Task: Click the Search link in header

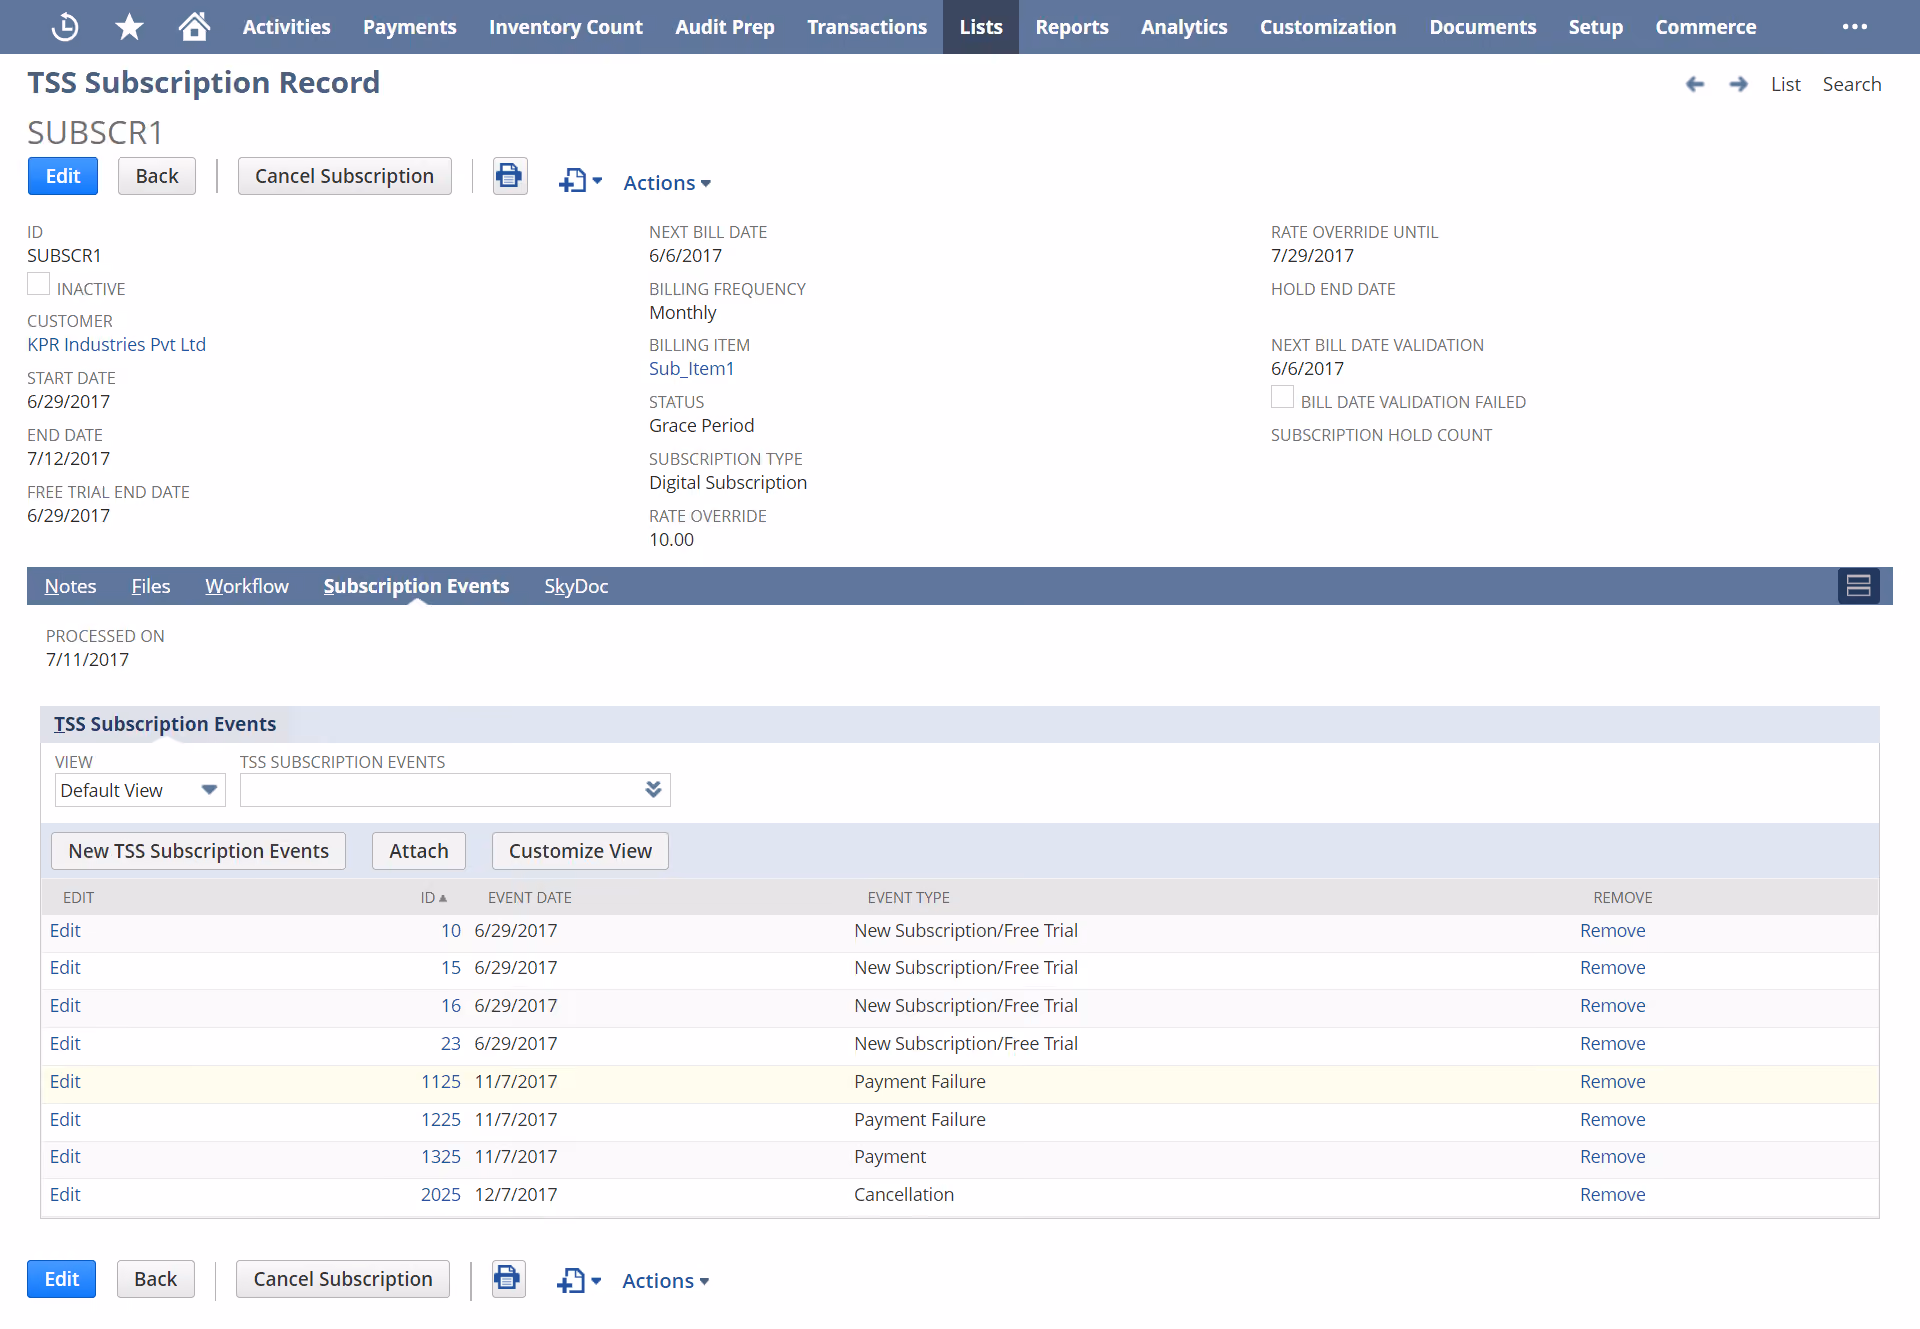Action: tap(1851, 84)
